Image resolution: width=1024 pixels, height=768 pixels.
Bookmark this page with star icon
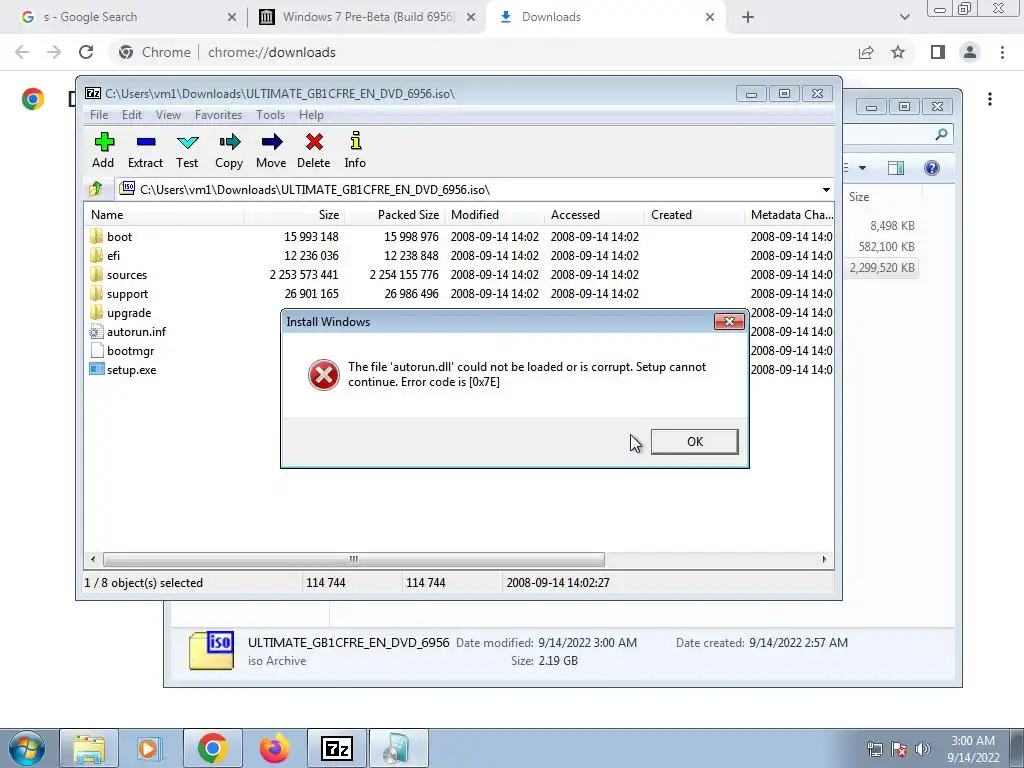point(898,52)
